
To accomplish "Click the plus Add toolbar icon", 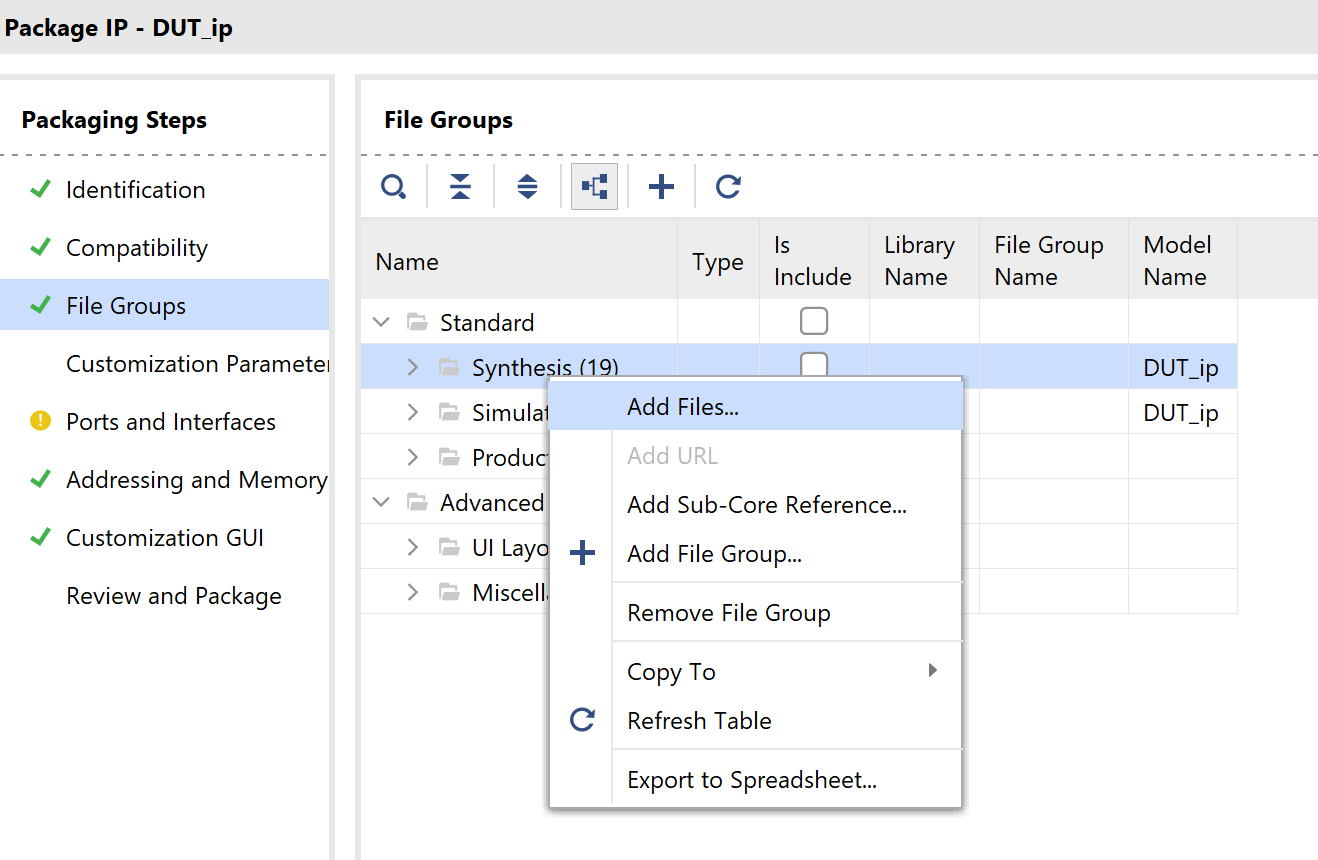I will [661, 187].
